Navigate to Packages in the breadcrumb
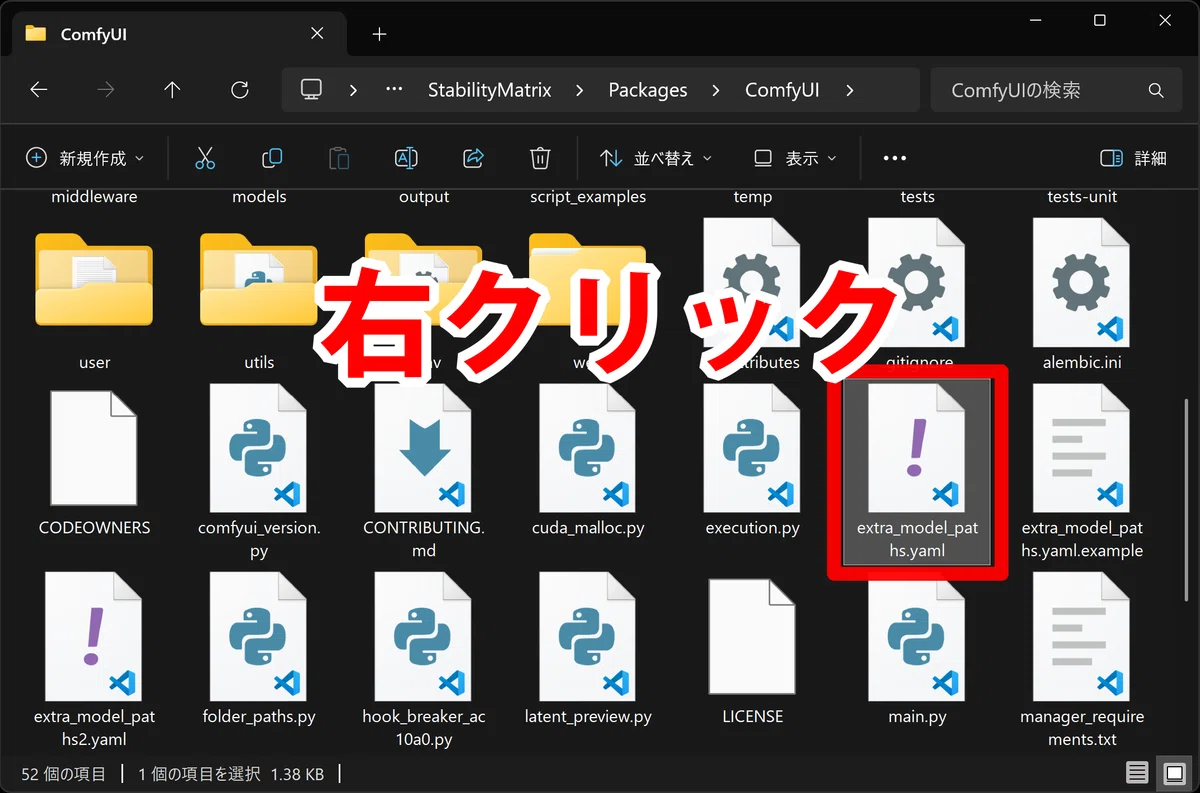The image size is (1200, 793). click(x=648, y=90)
